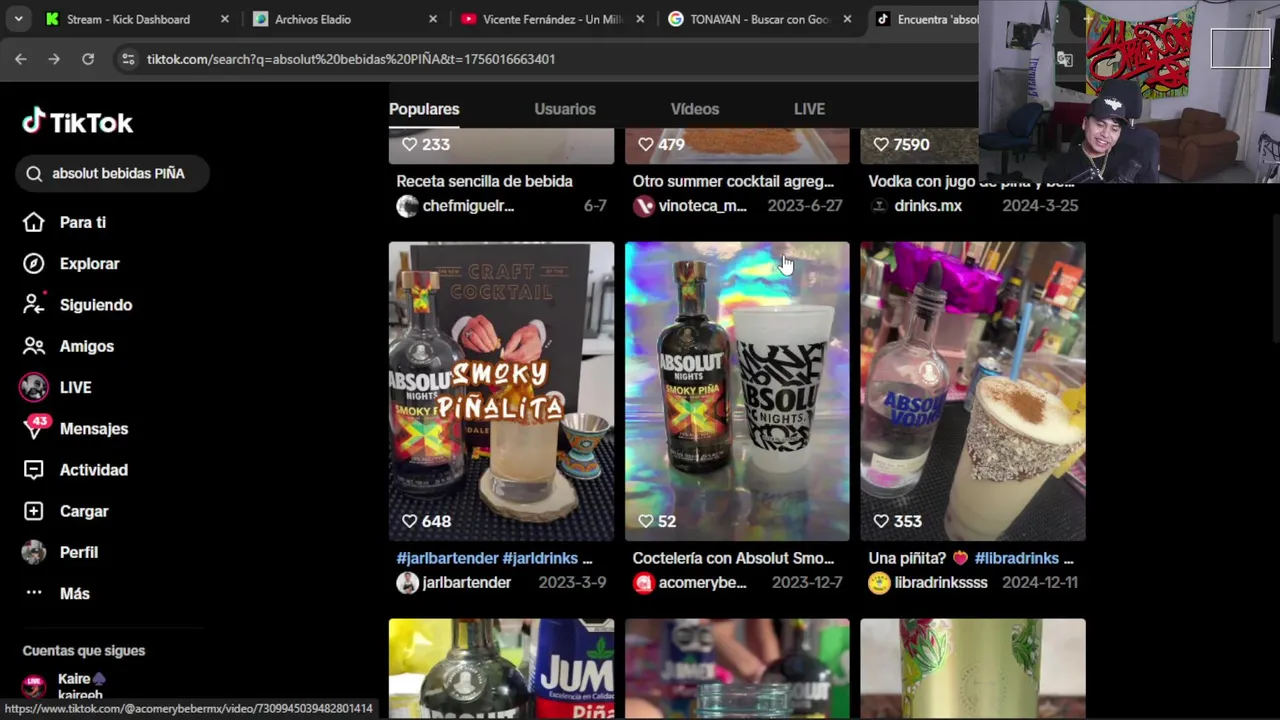Image resolution: width=1280 pixels, height=720 pixels.
Task: Click Coctelería con Absolut Smo... caption
Action: 733,558
